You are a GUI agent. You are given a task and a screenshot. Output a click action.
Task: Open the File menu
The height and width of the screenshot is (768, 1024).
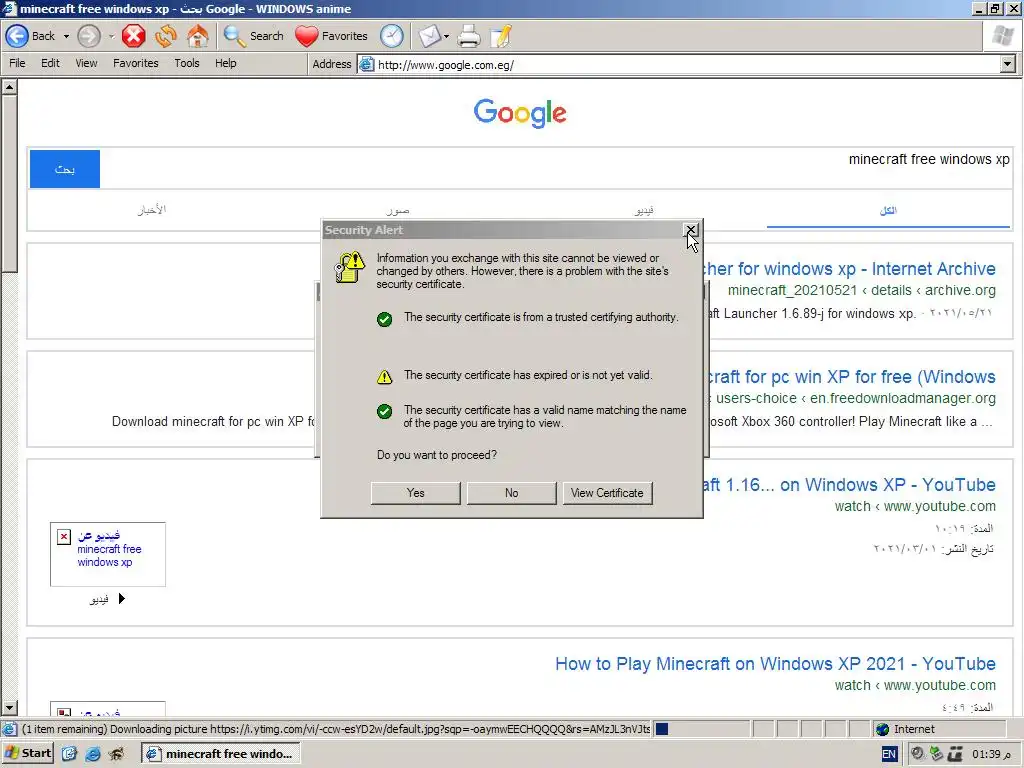click(x=18, y=63)
